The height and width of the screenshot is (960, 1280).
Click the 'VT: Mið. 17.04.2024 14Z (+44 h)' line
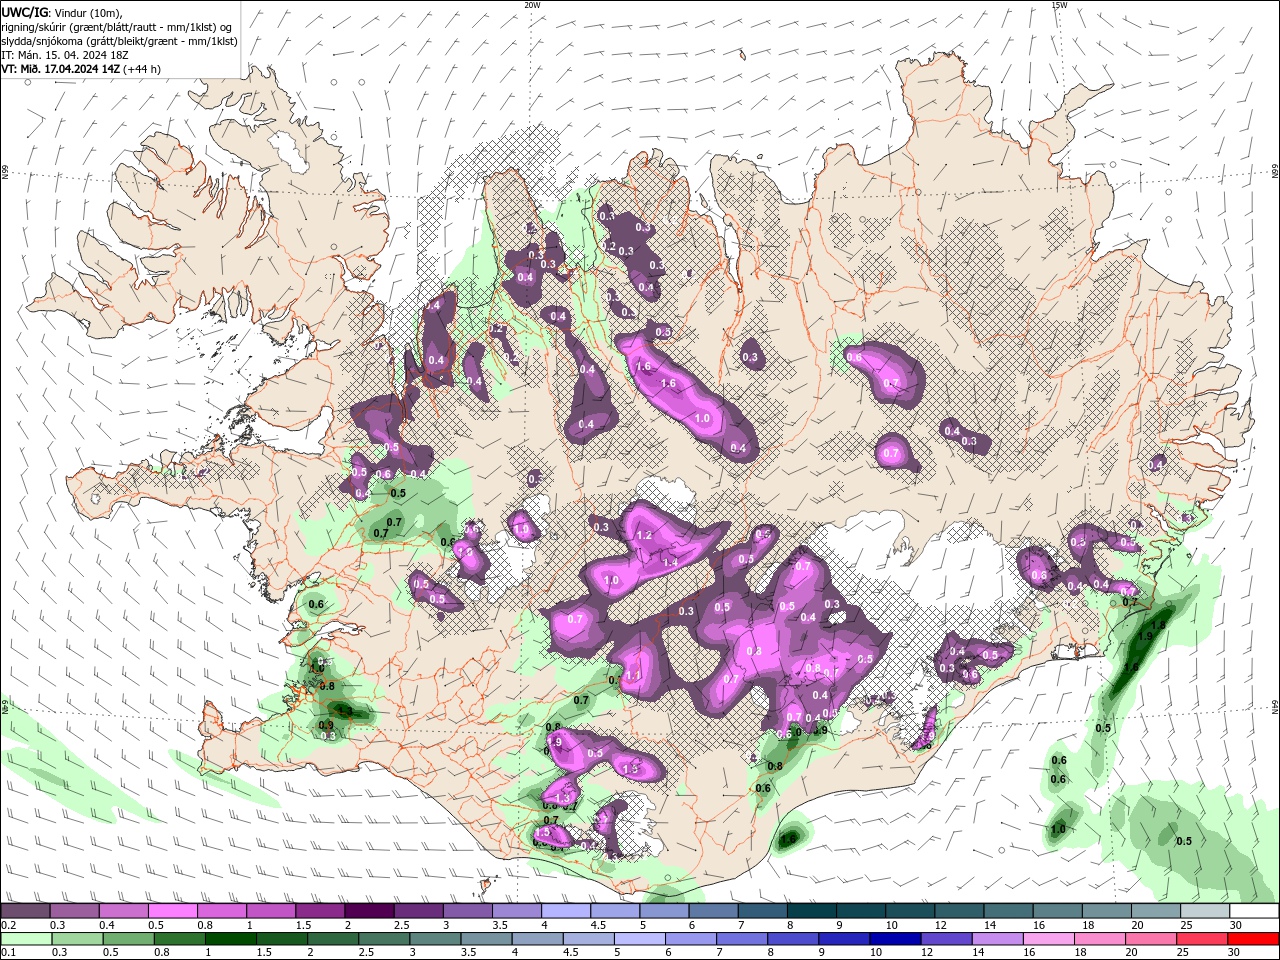[81, 69]
